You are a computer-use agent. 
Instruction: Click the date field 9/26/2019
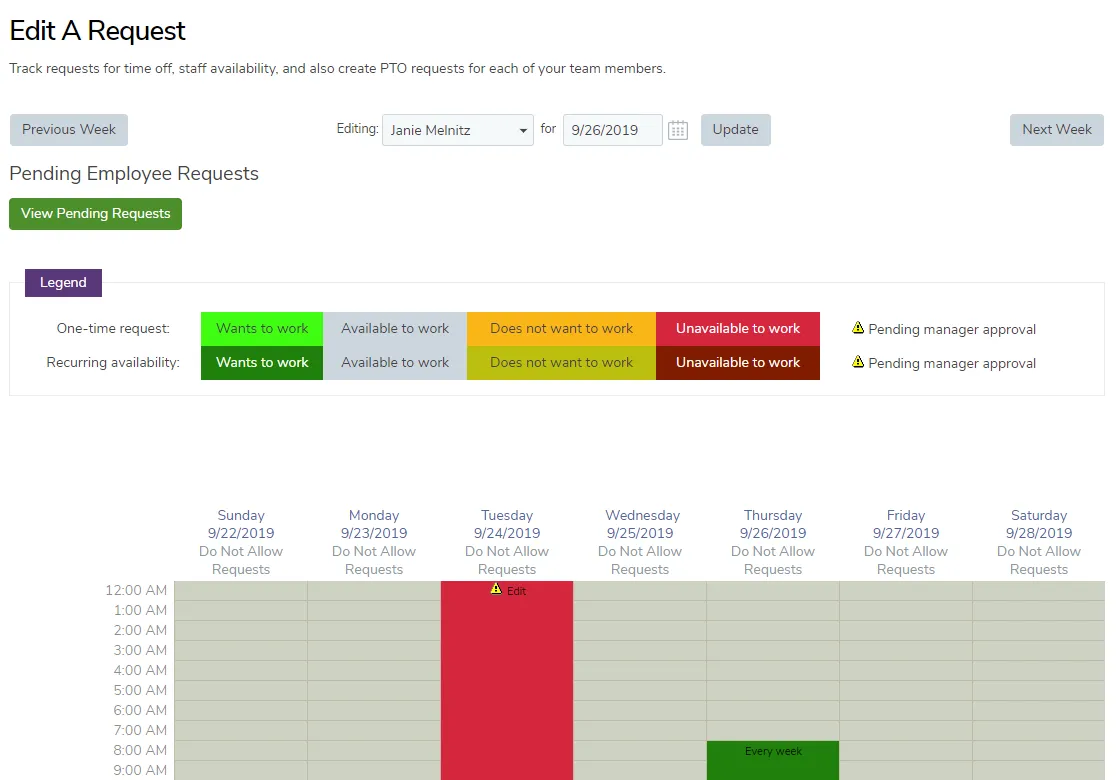click(613, 130)
